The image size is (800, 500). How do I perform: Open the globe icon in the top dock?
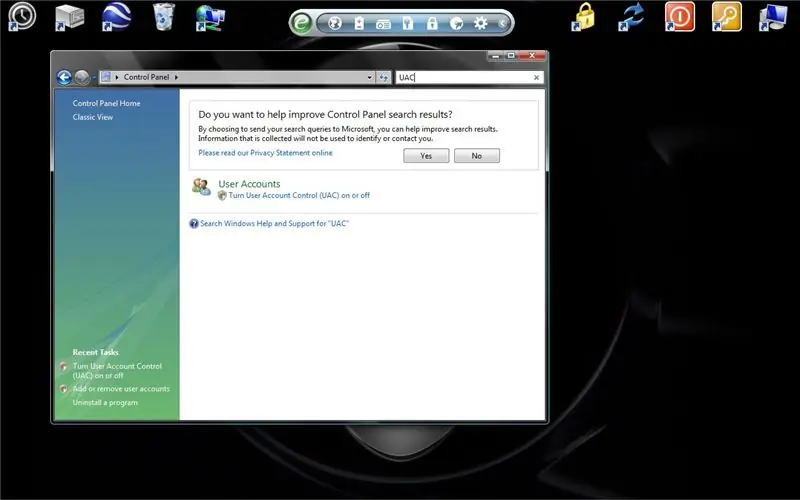tap(335, 23)
